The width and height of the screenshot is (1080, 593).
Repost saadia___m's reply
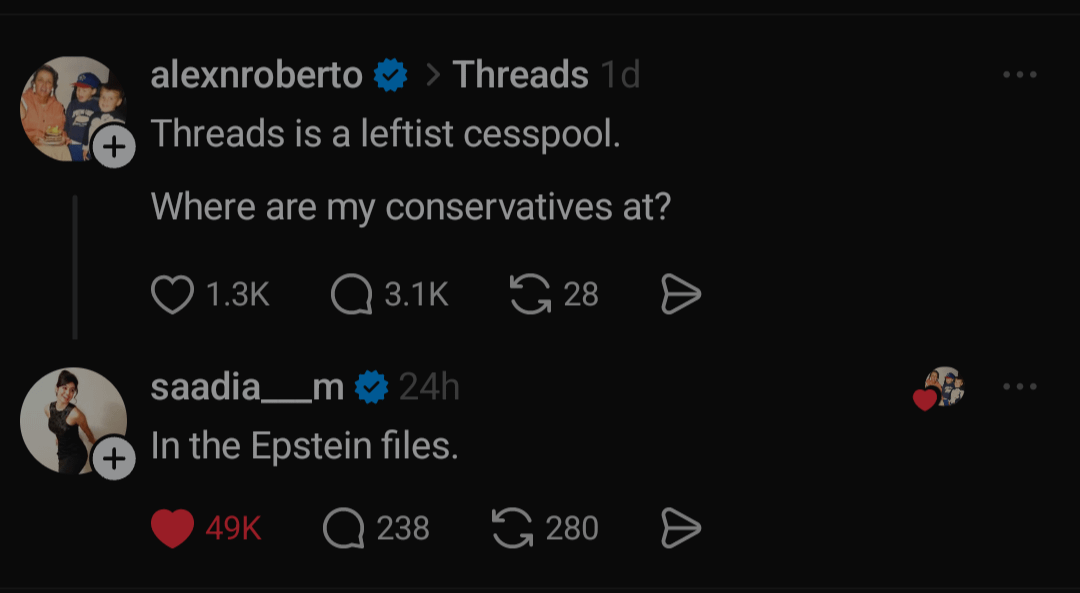coord(513,528)
